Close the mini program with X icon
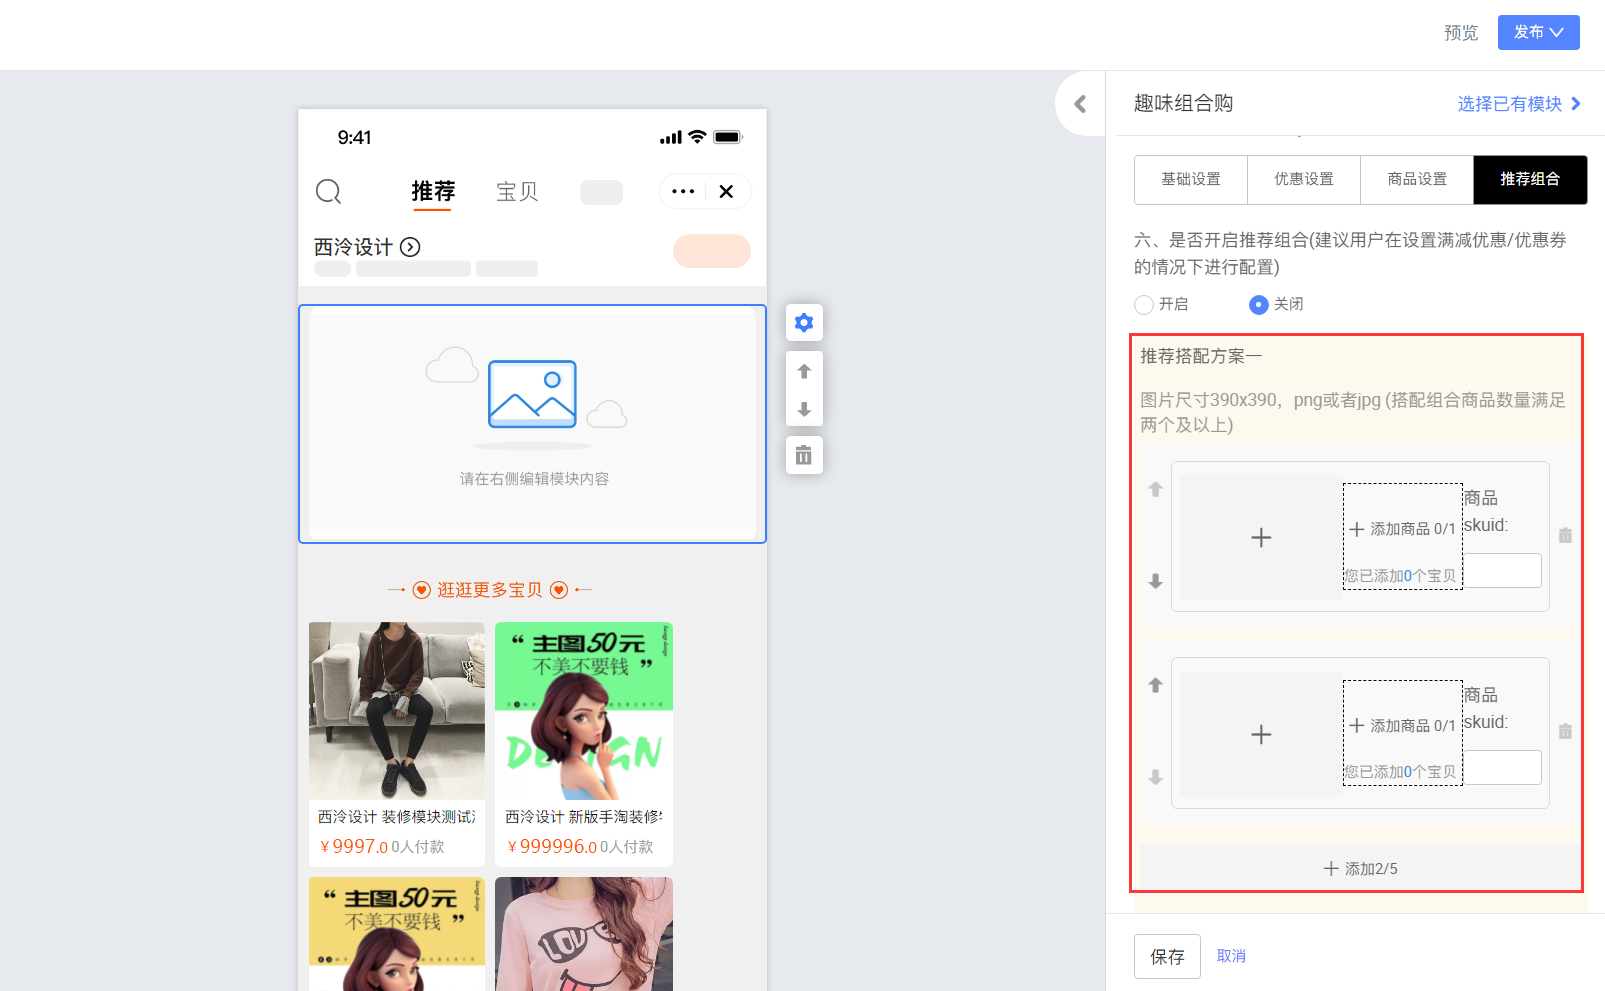Image resolution: width=1605 pixels, height=991 pixels. pyautogui.click(x=727, y=191)
